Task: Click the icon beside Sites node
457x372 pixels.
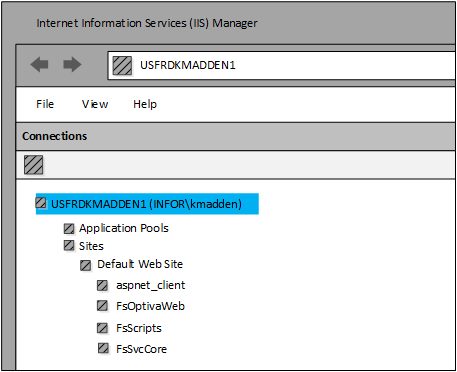Action: pos(69,246)
